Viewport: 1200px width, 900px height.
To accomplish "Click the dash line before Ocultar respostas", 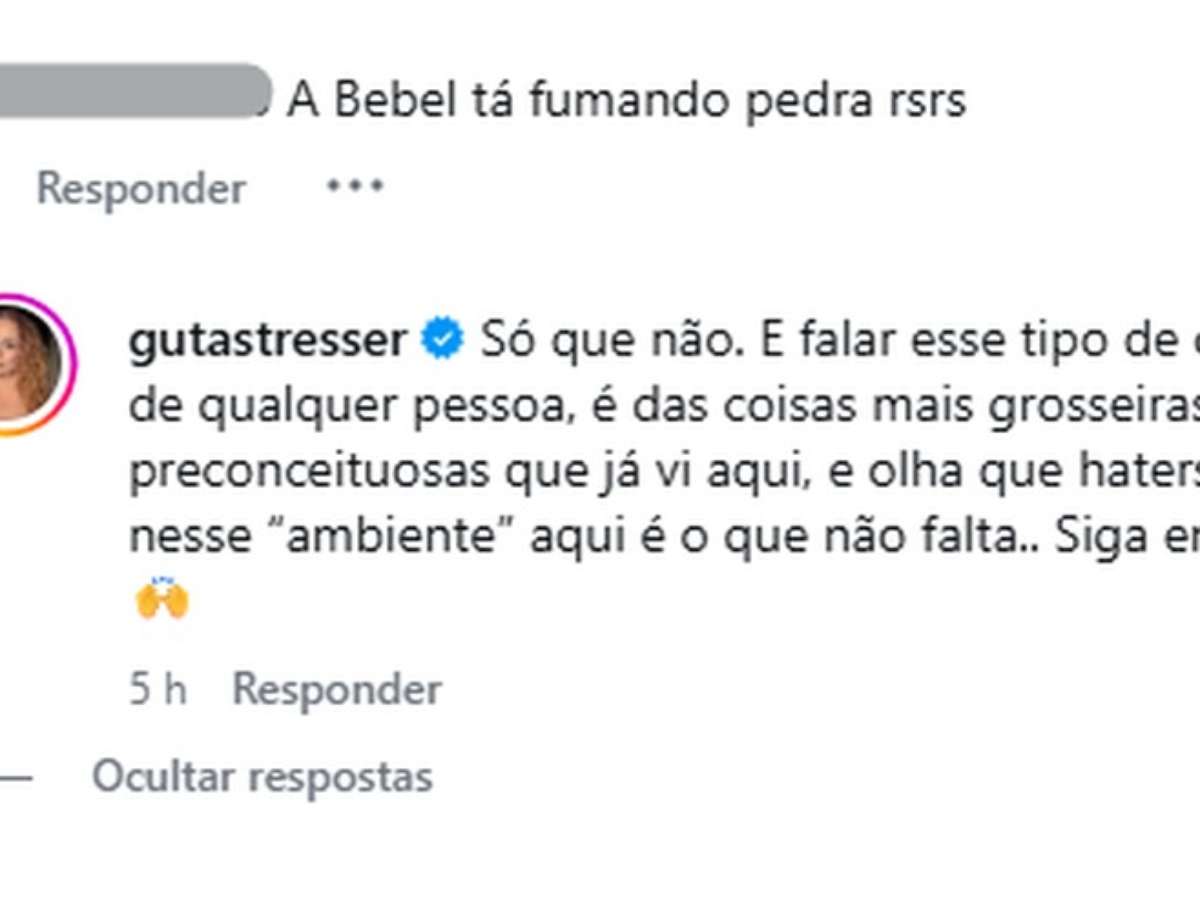I will (14, 777).
